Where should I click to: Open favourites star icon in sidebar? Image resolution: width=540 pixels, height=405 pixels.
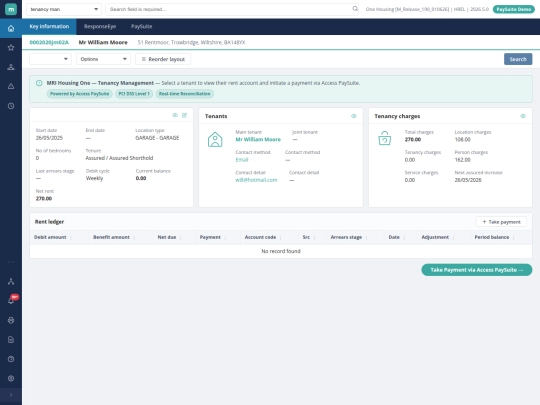click(x=11, y=48)
